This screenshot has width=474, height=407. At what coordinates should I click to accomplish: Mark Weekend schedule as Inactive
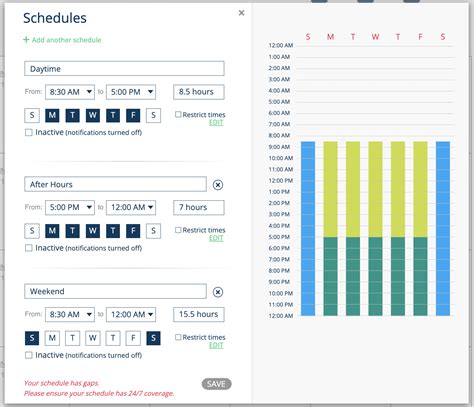(x=29, y=355)
